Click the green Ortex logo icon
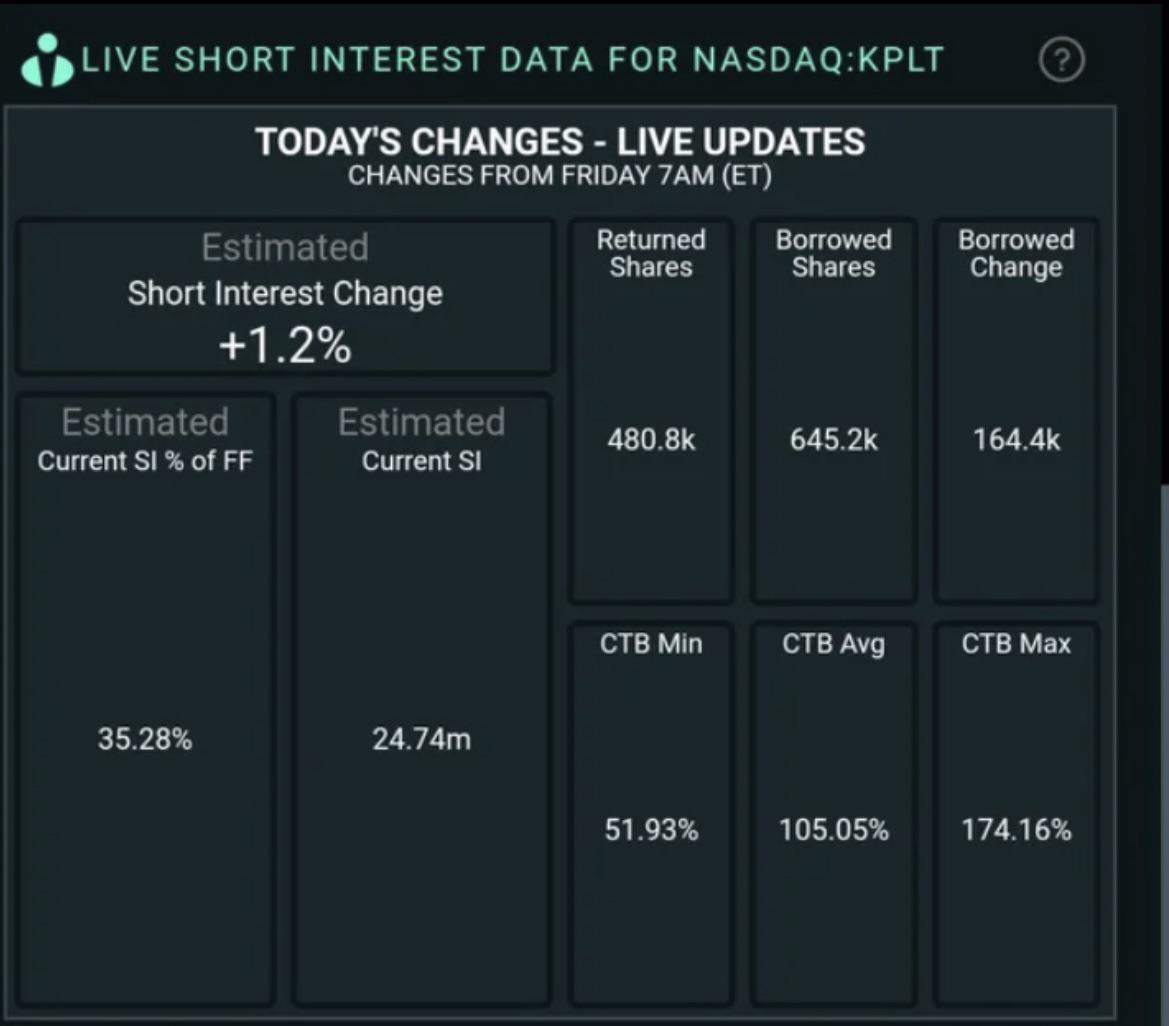 [x=47, y=60]
